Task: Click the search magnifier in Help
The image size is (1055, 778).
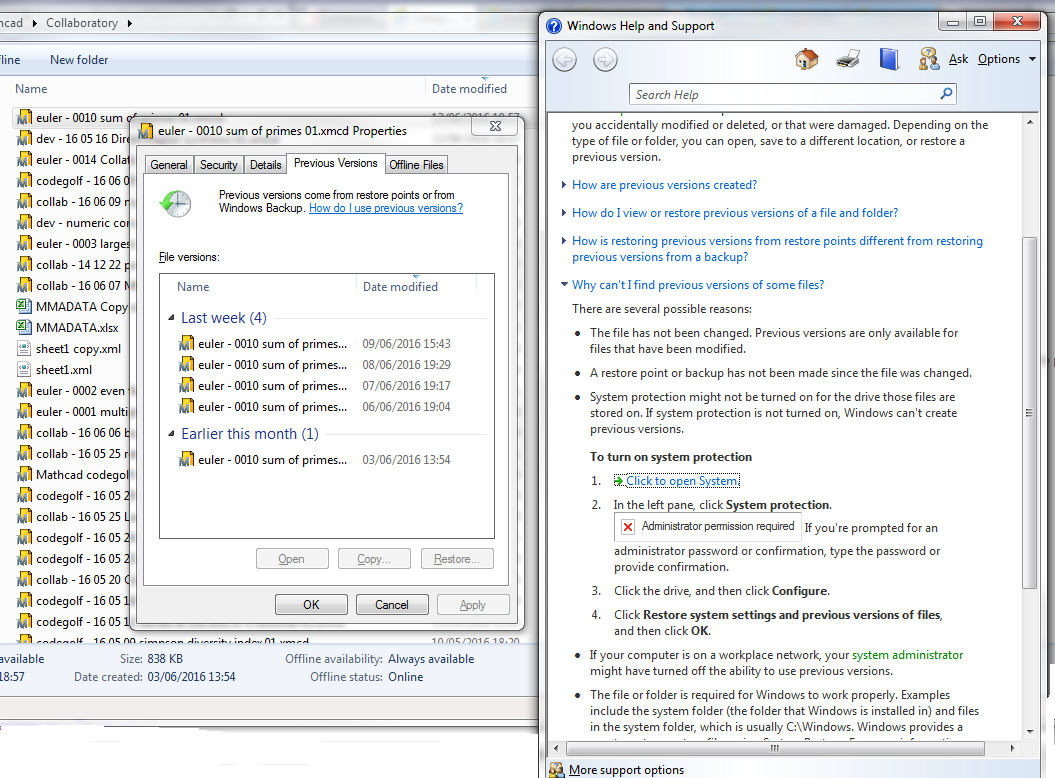Action: [946, 94]
